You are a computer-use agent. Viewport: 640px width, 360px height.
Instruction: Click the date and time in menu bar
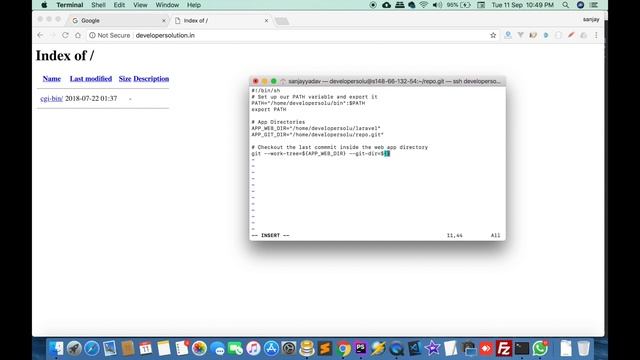(x=522, y=5)
